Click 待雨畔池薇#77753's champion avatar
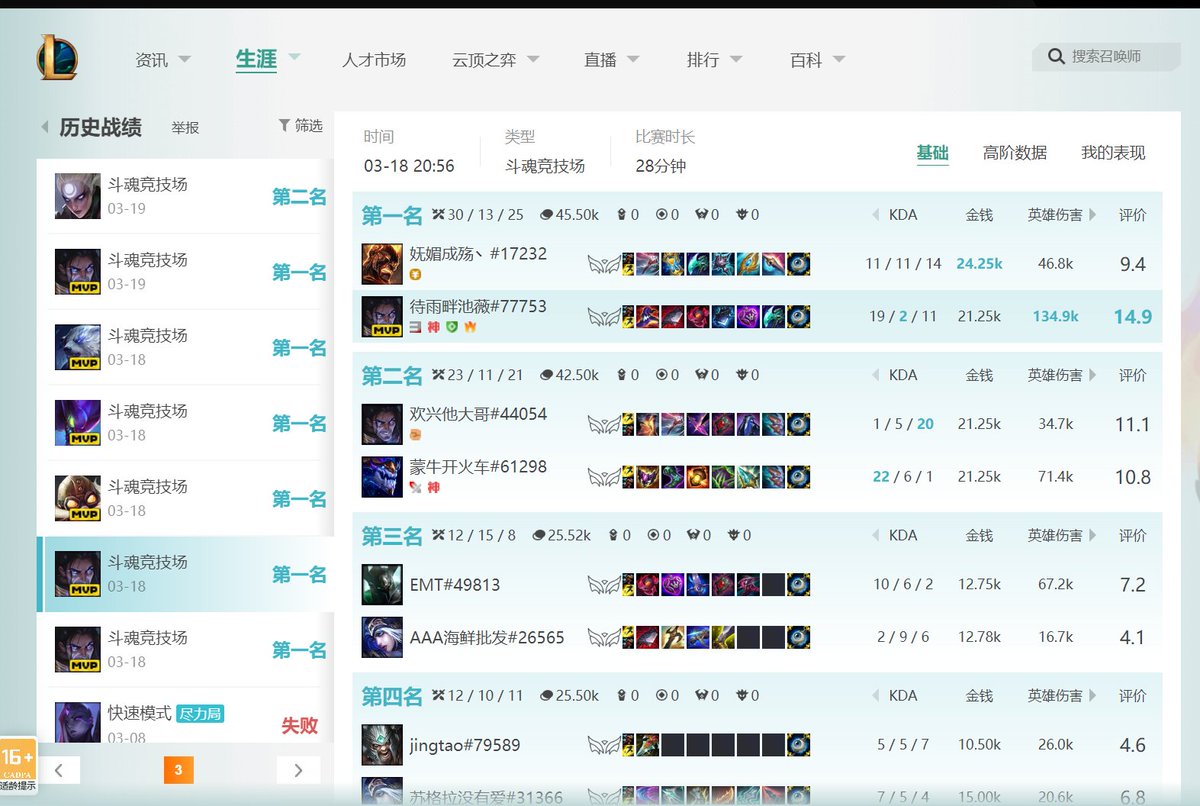Screen dimensions: 1200x806 382,317
